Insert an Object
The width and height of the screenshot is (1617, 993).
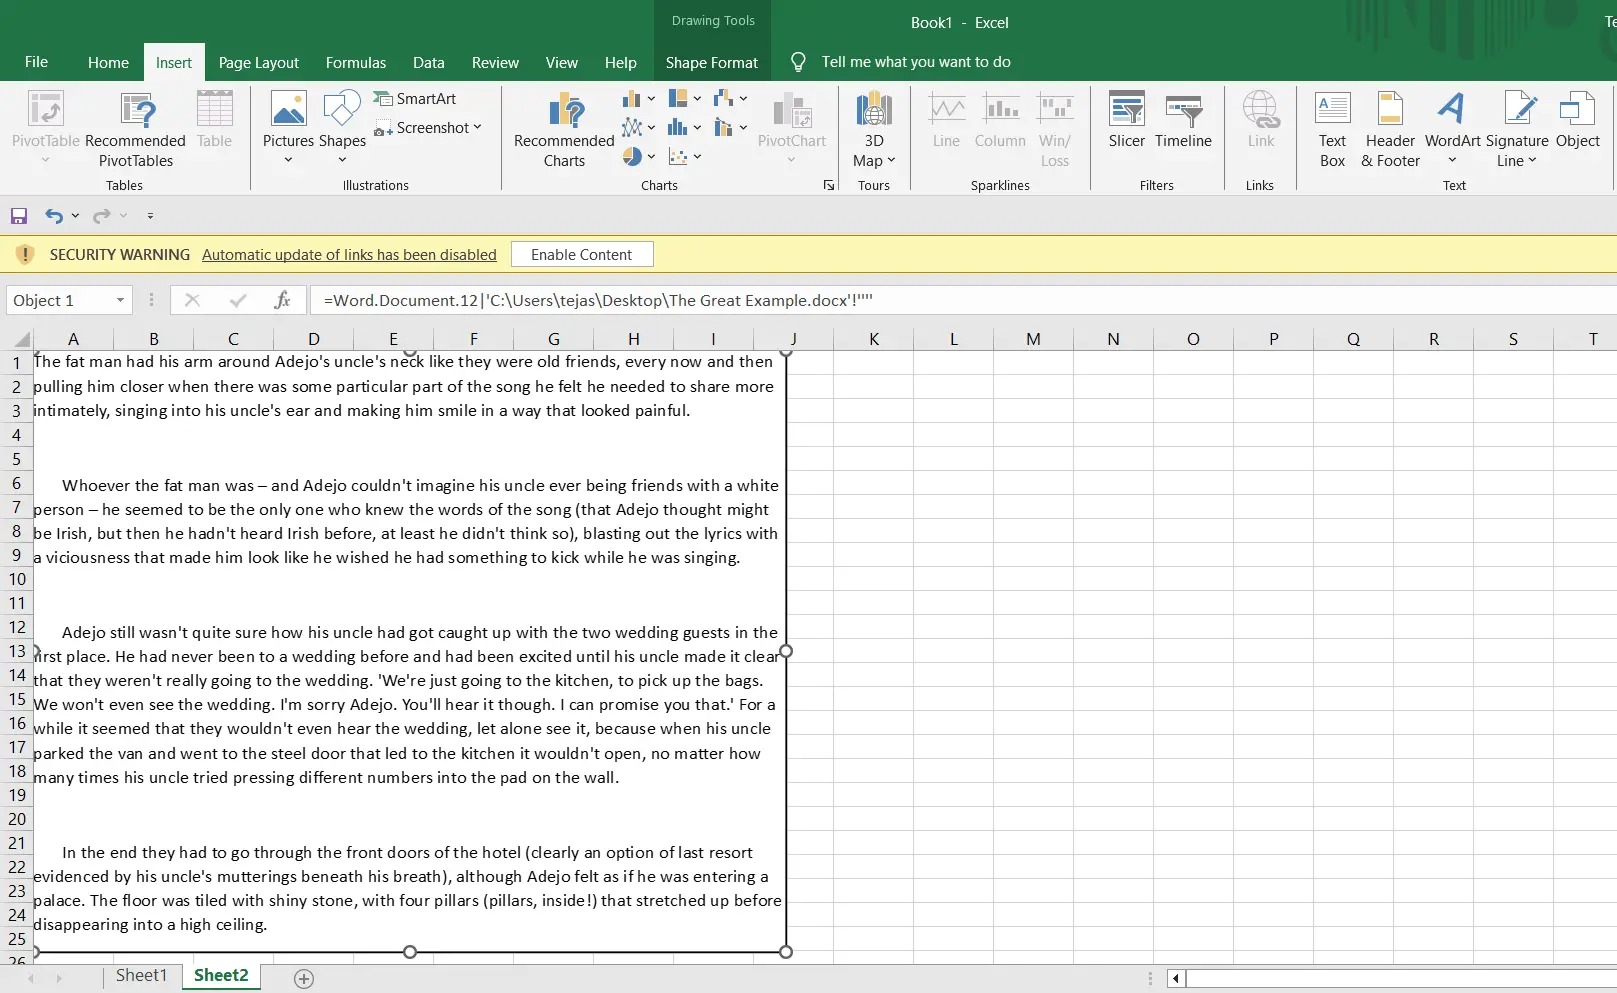[1577, 120]
